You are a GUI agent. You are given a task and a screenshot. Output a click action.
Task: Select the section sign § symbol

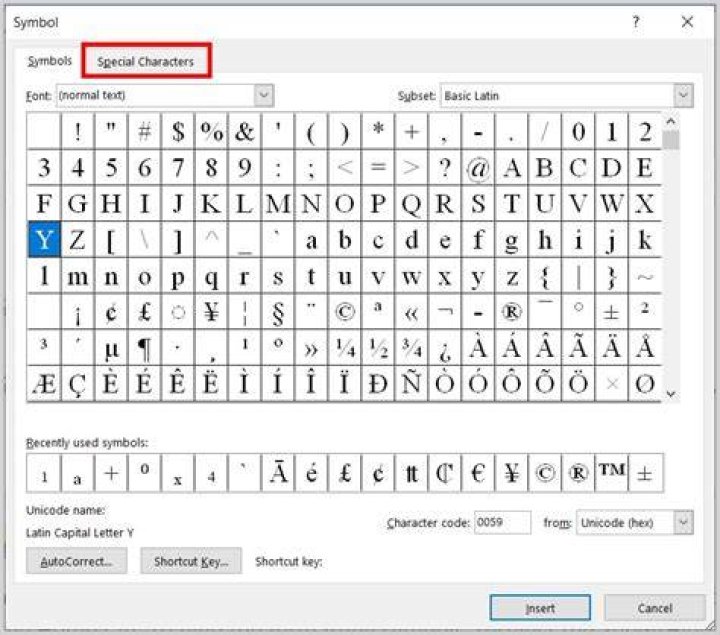pos(278,312)
